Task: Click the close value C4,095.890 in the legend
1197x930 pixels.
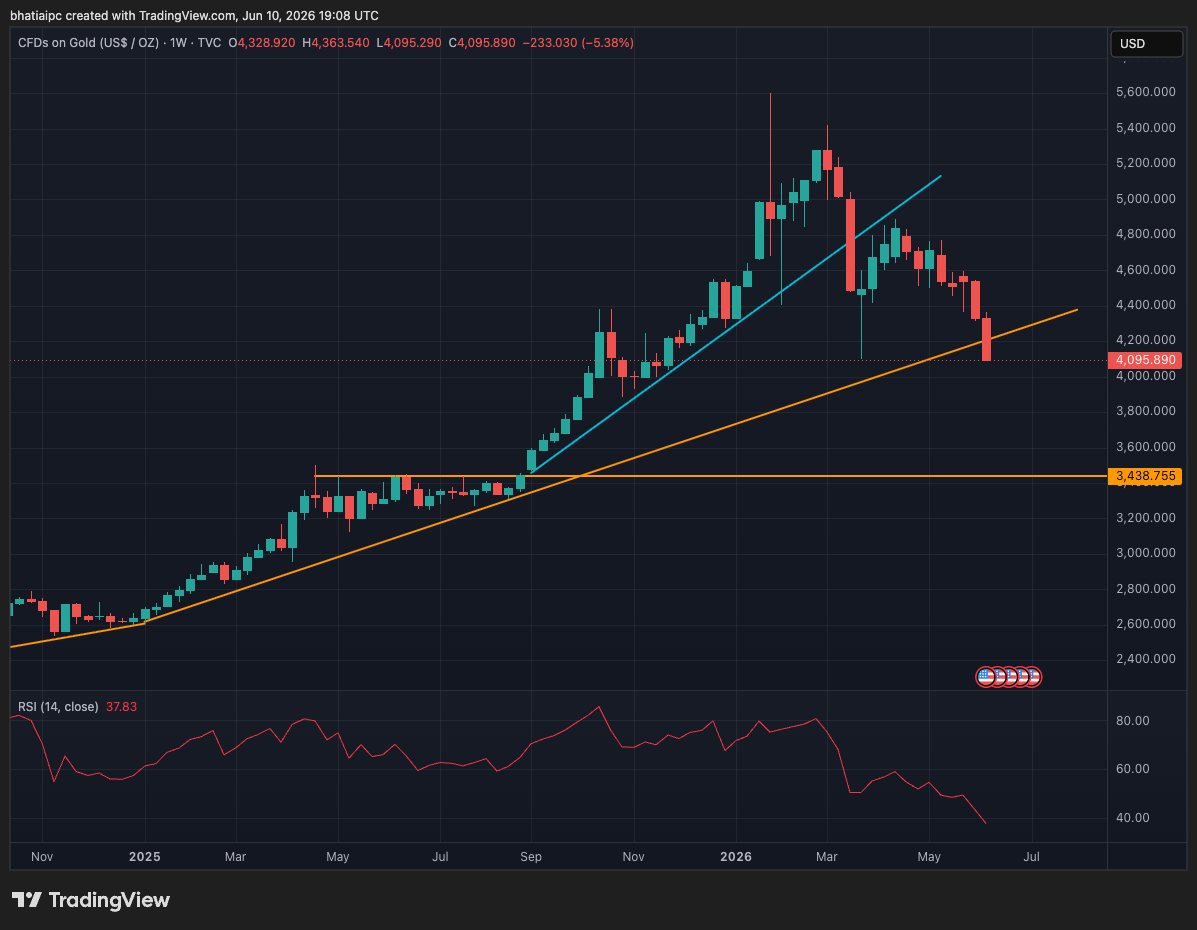Action: [482, 43]
